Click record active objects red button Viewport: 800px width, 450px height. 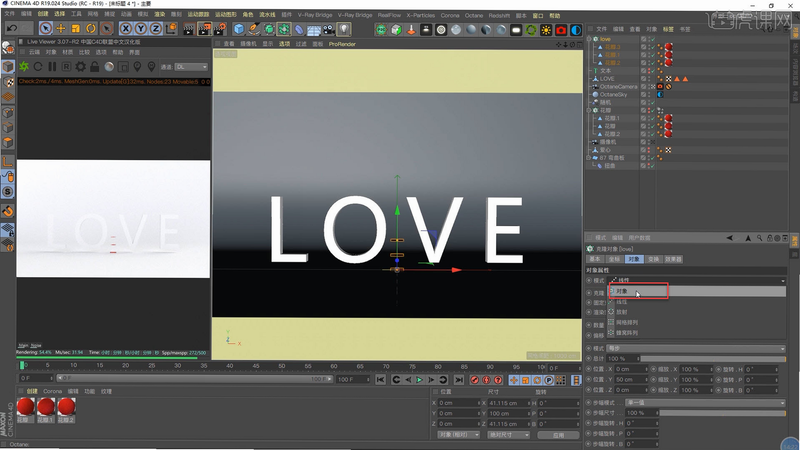pyautogui.click(x=474, y=380)
